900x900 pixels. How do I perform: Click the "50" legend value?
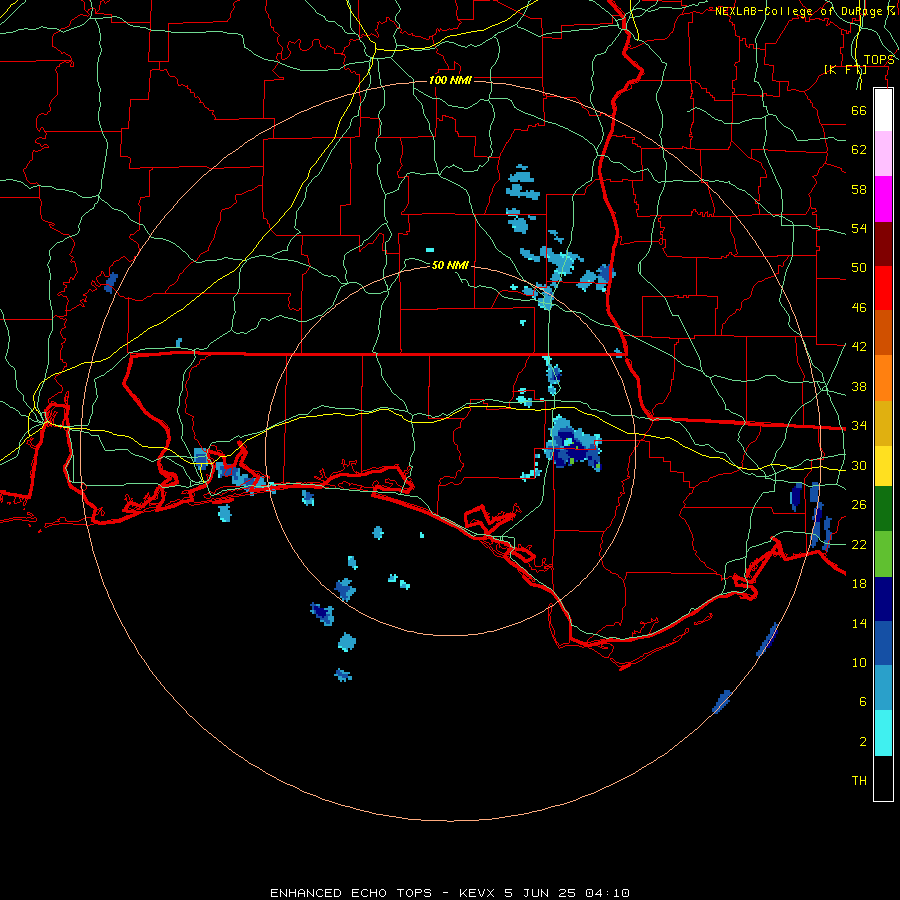(x=859, y=268)
